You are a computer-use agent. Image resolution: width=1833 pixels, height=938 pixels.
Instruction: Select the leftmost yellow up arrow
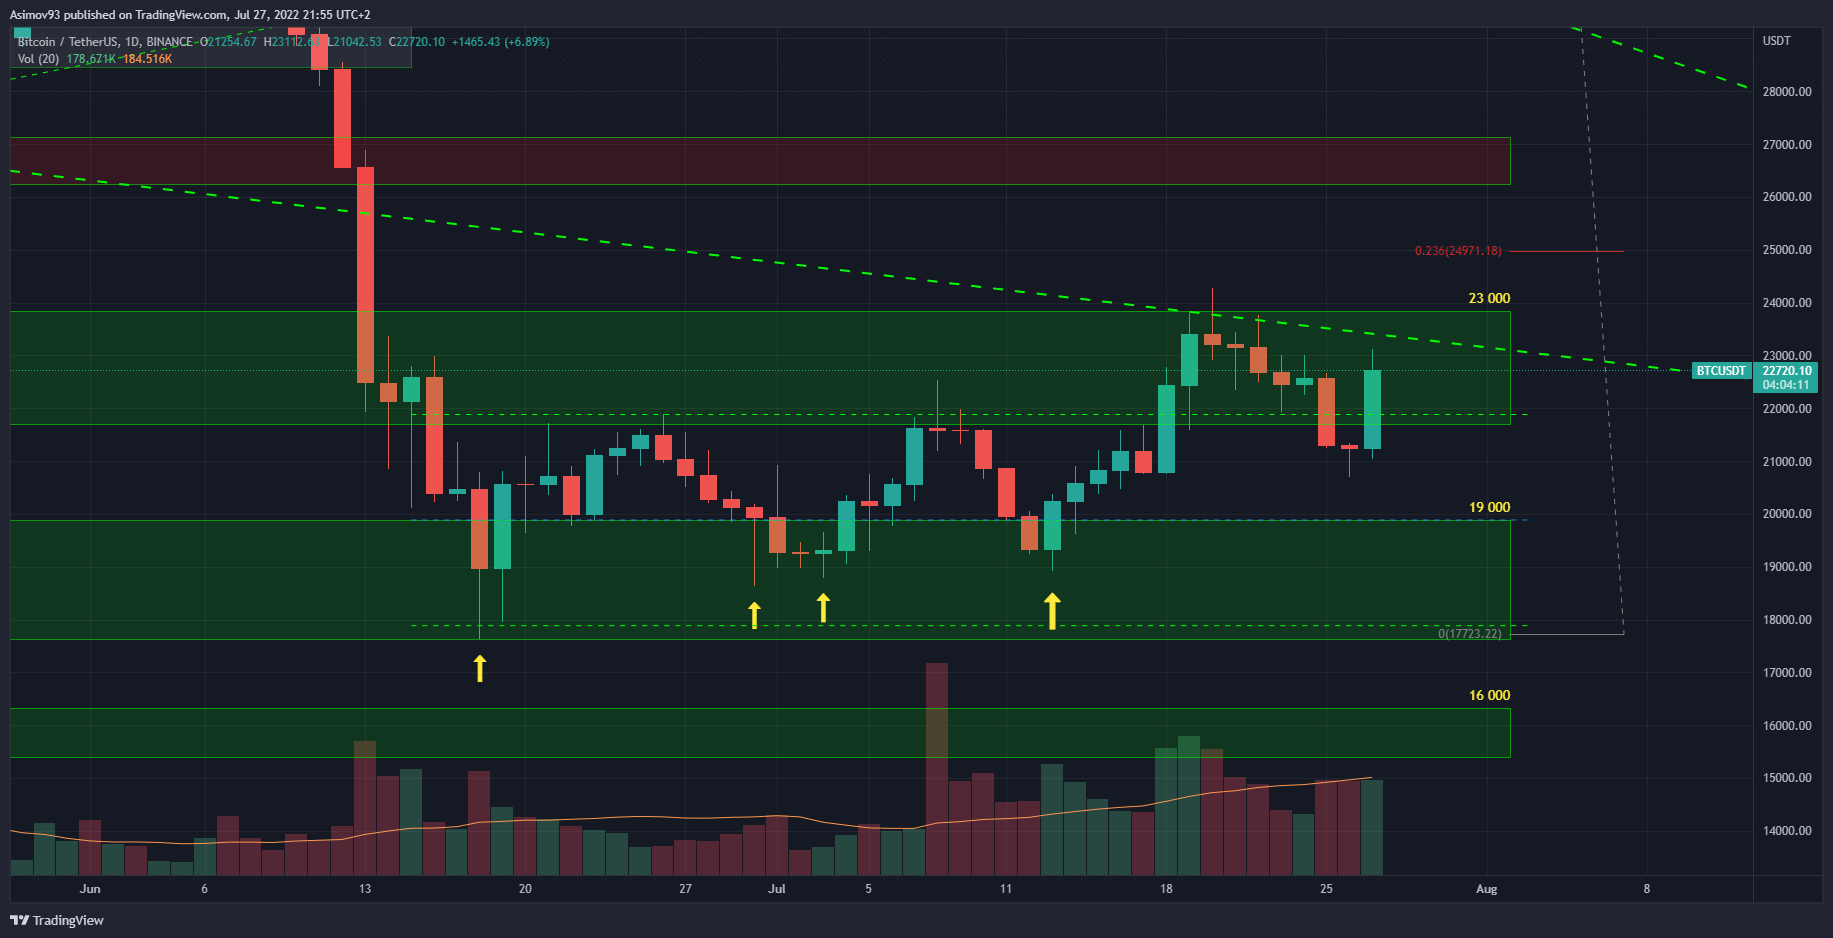coord(480,668)
